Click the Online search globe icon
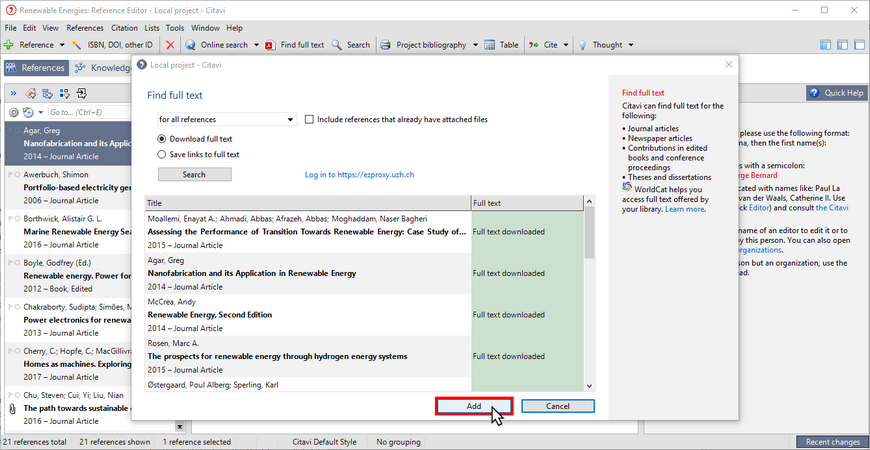The width and height of the screenshot is (870, 450). 190,45
